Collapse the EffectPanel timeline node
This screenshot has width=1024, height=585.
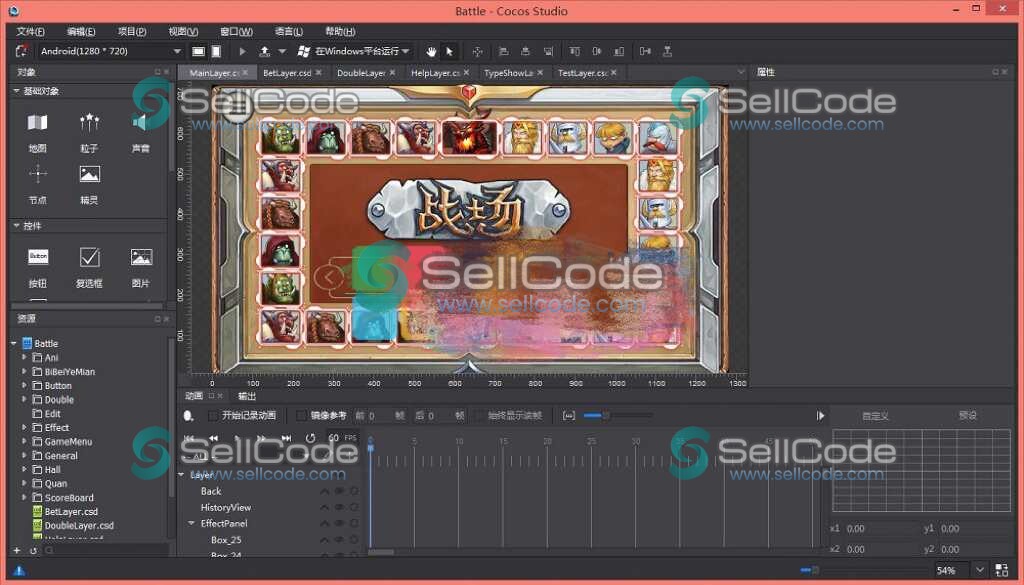pyautogui.click(x=191, y=523)
